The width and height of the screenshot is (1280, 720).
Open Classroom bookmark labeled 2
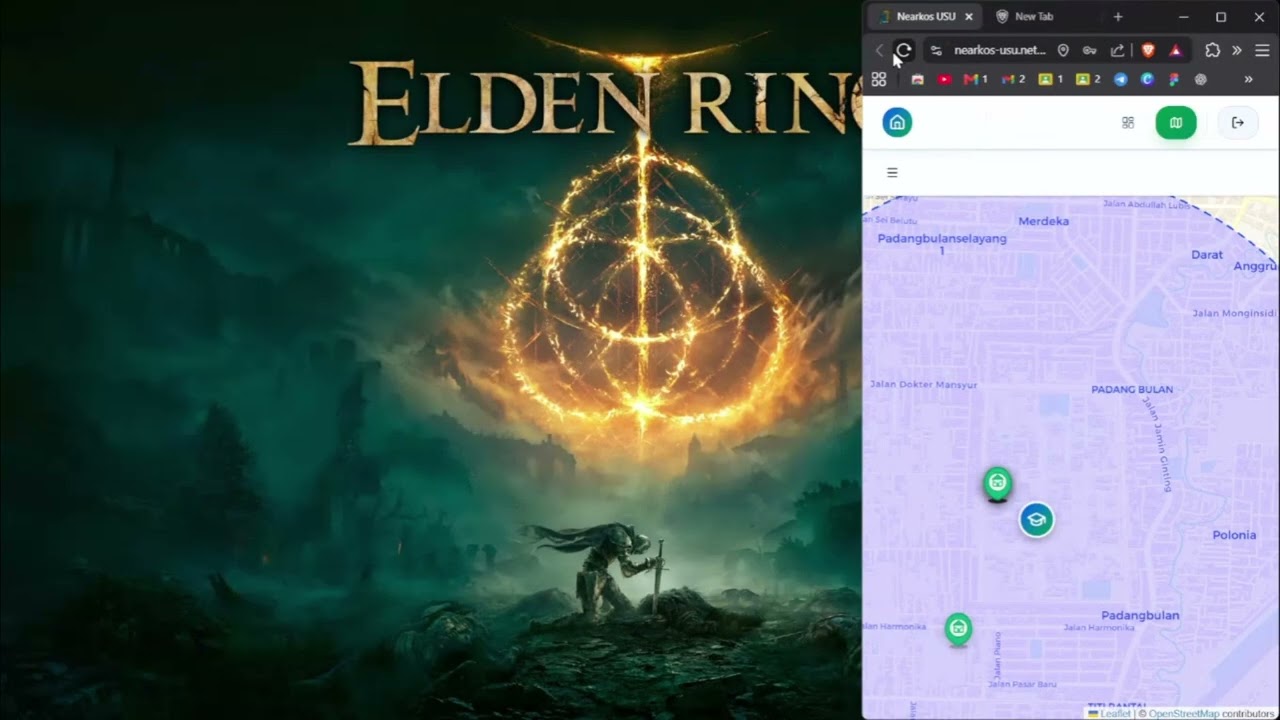point(1088,79)
